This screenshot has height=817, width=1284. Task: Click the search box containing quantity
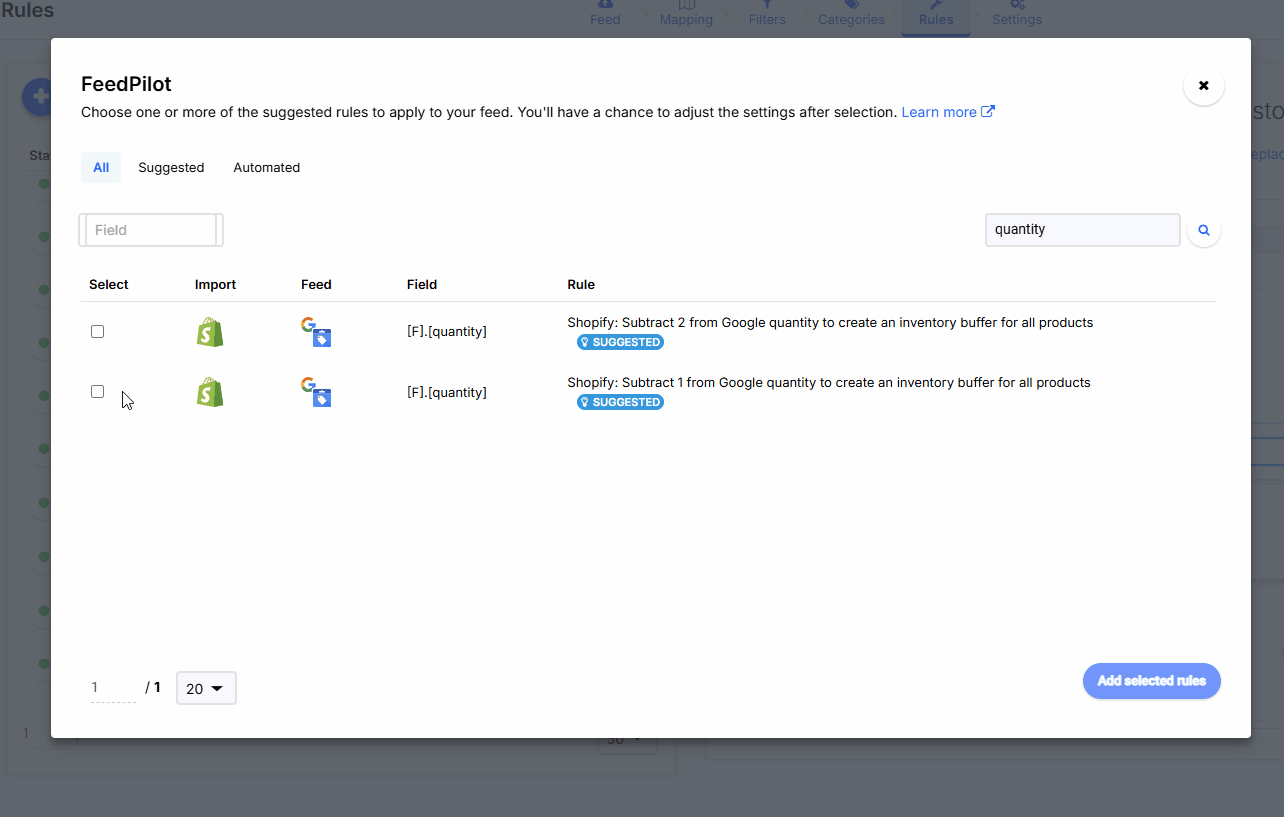[x=1082, y=230]
